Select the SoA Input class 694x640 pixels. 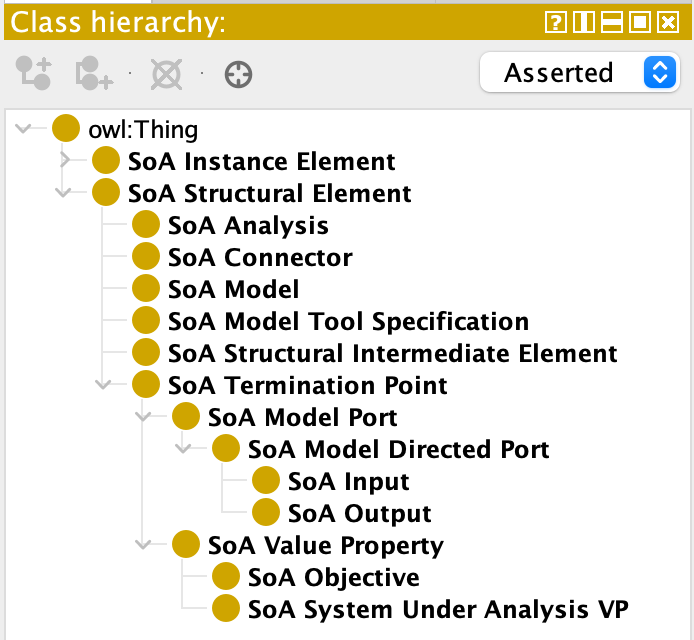click(348, 481)
